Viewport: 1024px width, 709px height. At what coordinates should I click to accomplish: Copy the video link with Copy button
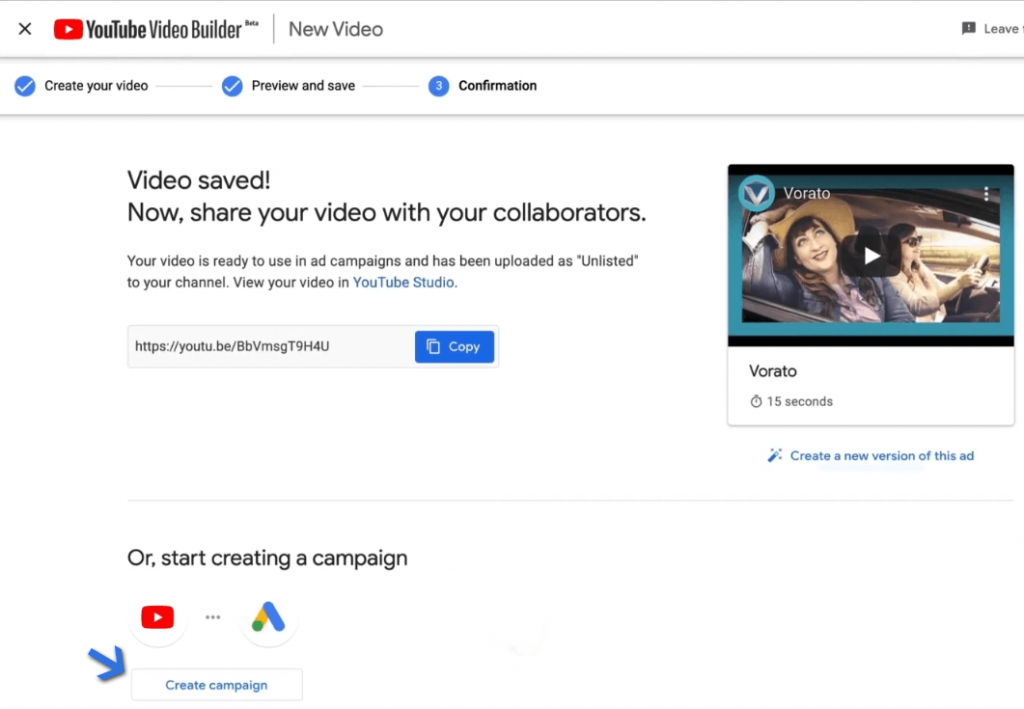tap(455, 347)
